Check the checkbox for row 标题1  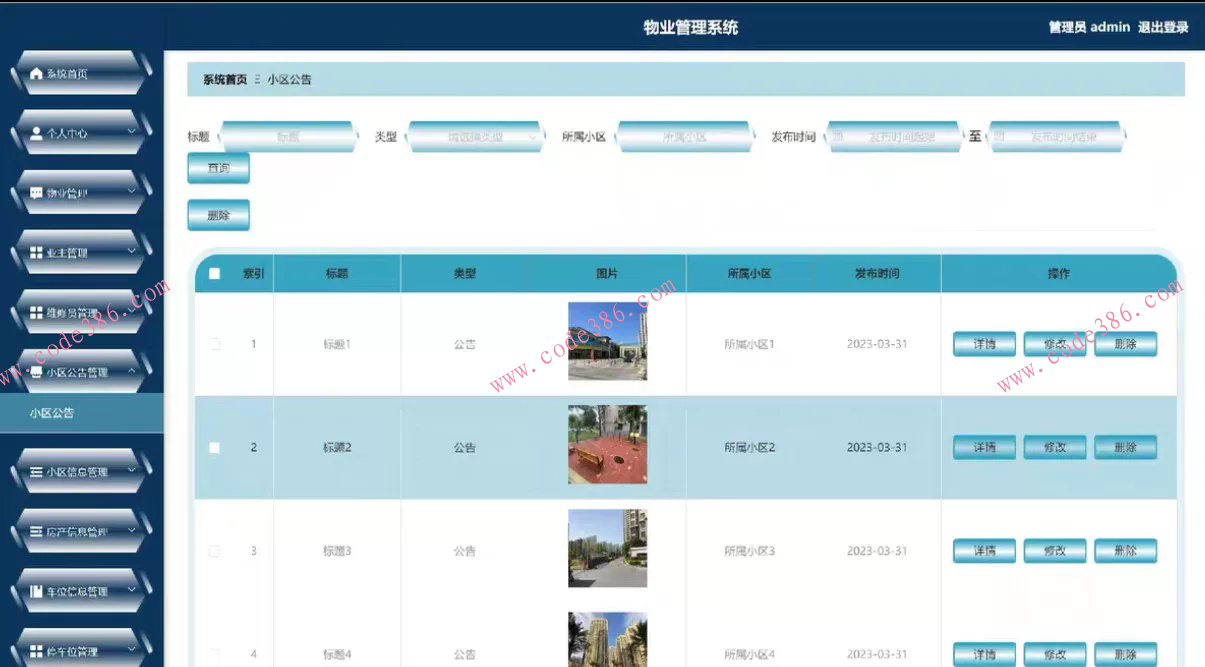pyautogui.click(x=214, y=343)
